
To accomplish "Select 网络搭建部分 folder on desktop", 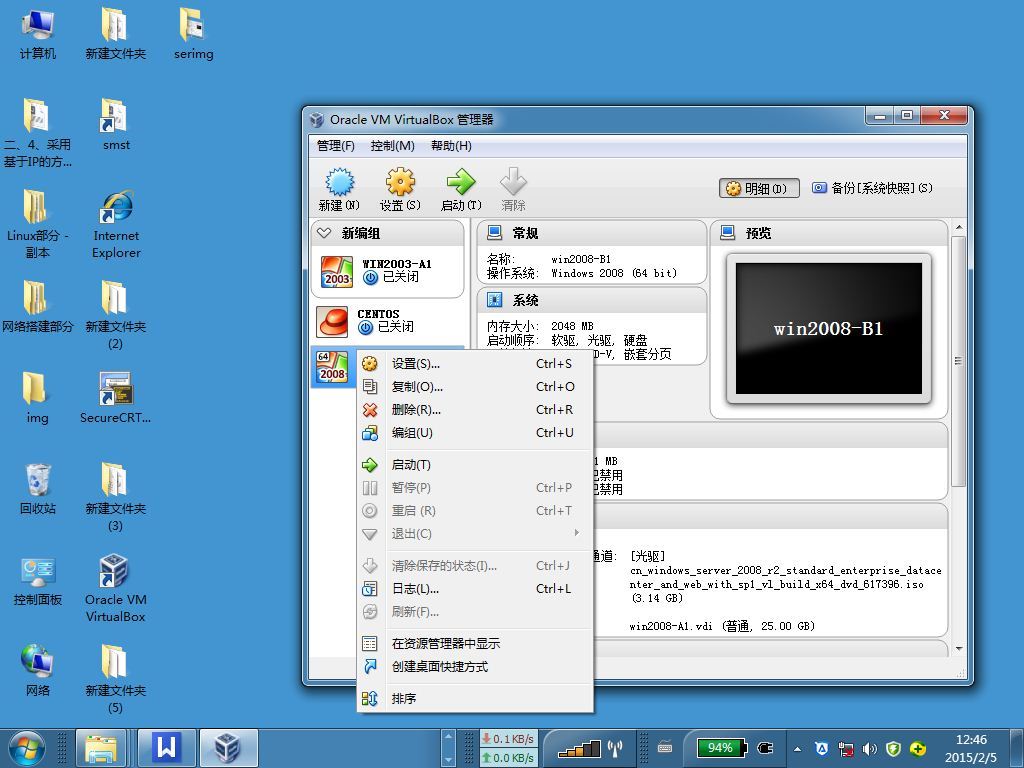I will 37,307.
